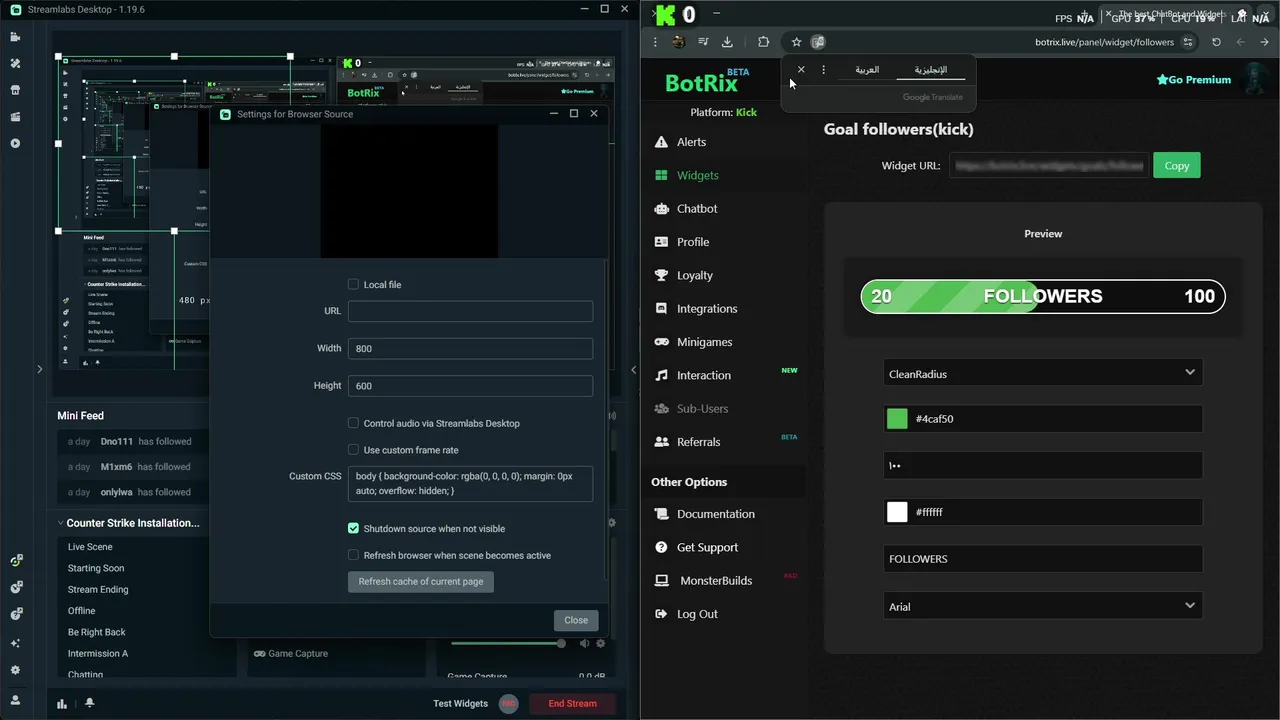
Task: Collapse Streamlabs side panel chevron
Action: tap(633, 370)
